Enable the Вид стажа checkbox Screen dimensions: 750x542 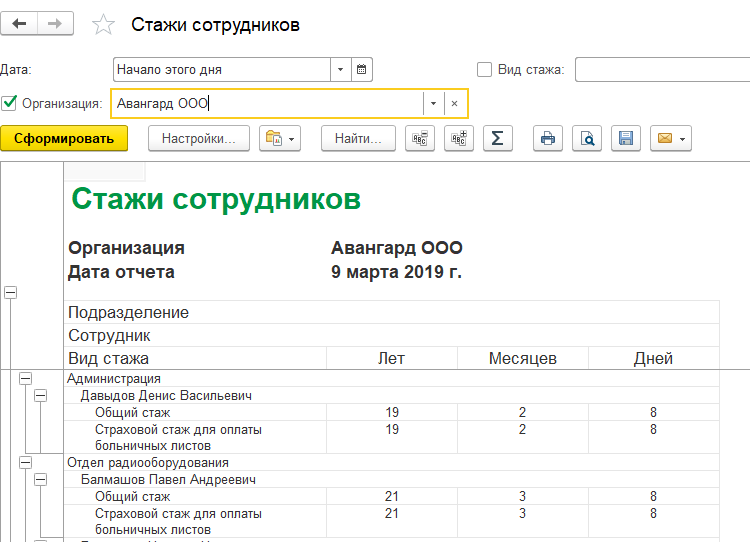pyautogui.click(x=485, y=70)
